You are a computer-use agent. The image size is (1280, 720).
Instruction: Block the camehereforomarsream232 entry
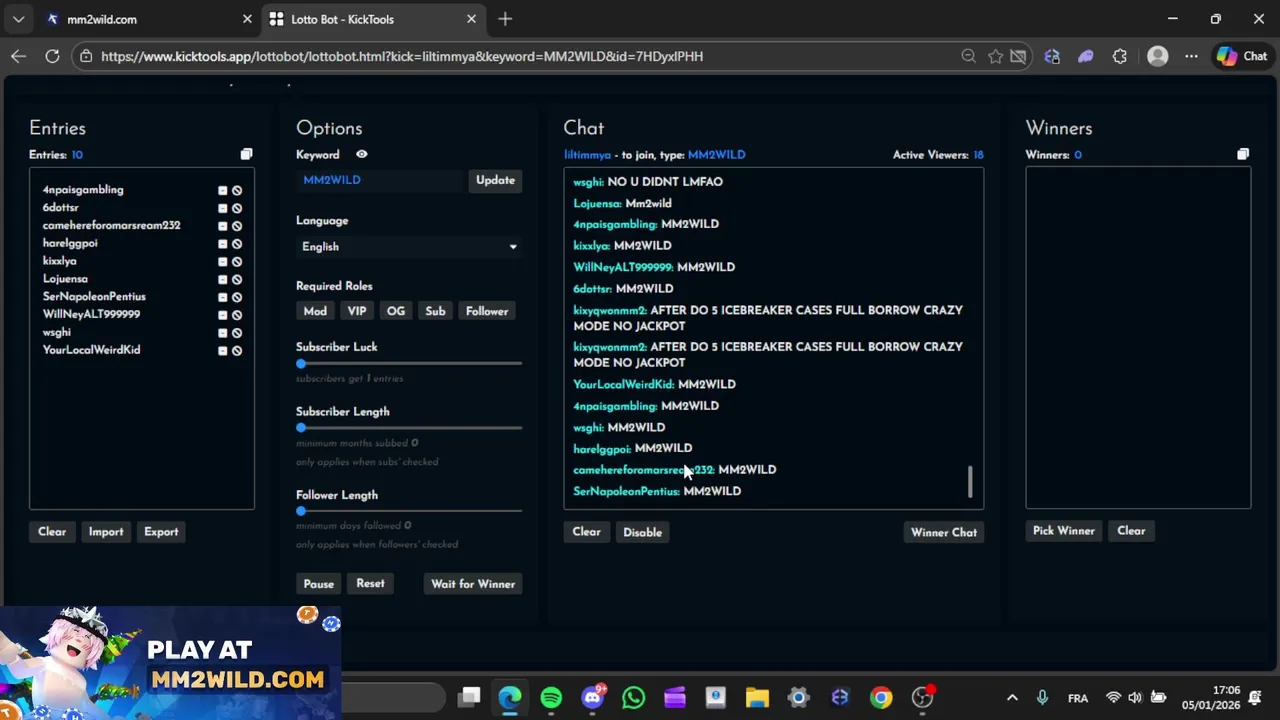click(x=237, y=226)
